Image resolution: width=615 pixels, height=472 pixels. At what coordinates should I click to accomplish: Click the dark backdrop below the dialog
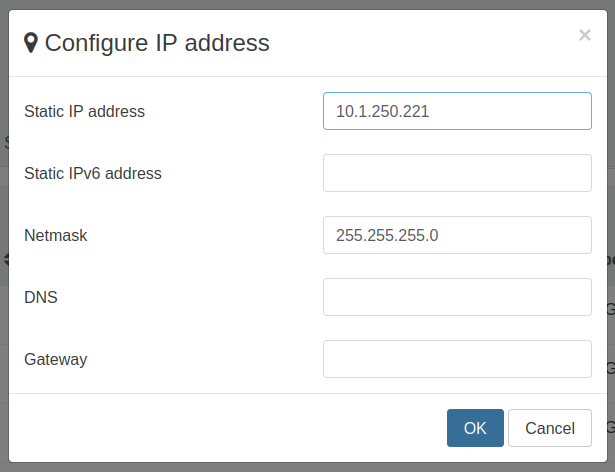tap(300, 467)
